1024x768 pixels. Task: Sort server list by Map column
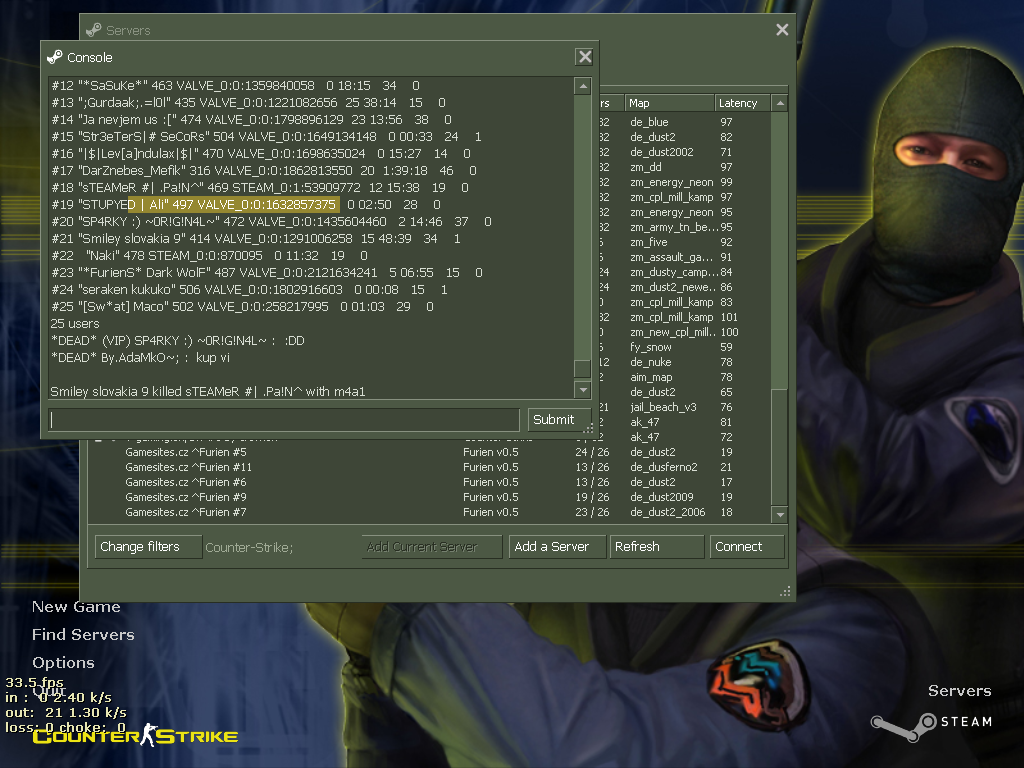pyautogui.click(x=668, y=103)
